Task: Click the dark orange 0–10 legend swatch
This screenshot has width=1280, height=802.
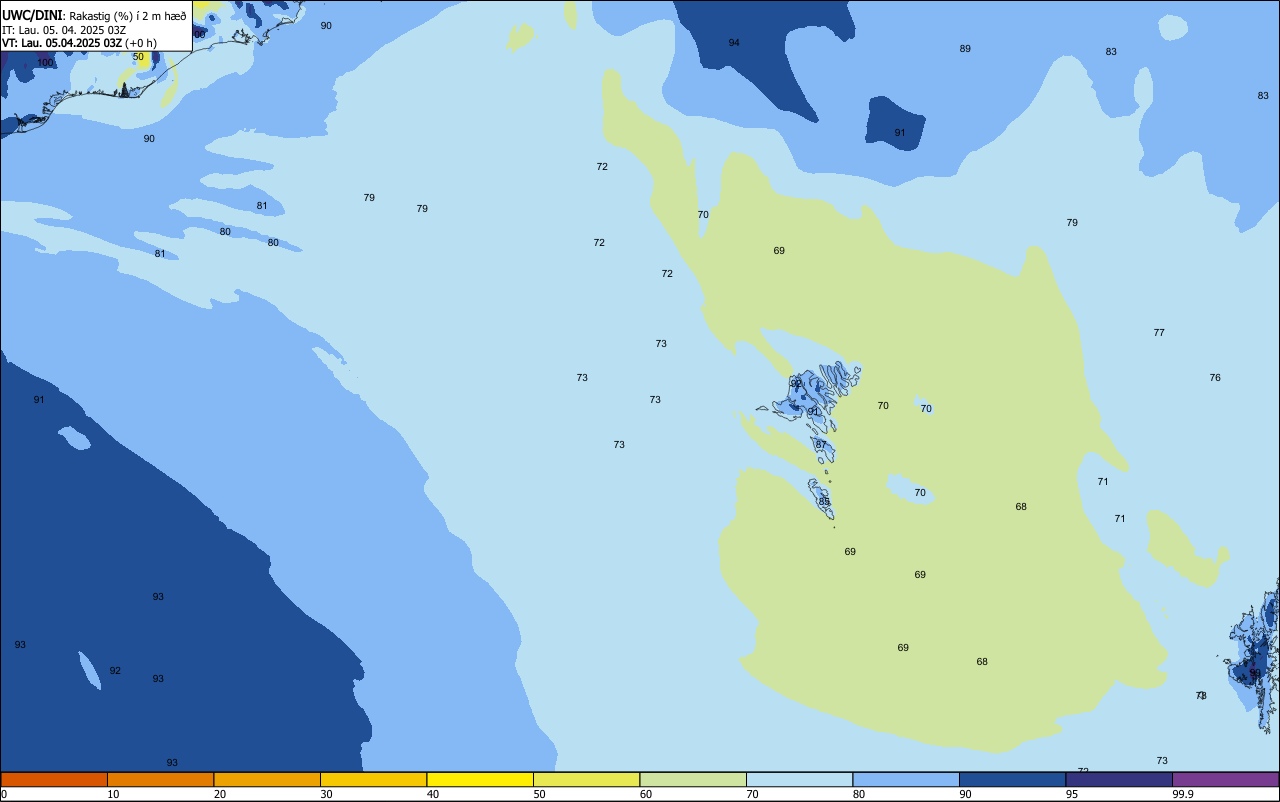Action: (54, 779)
